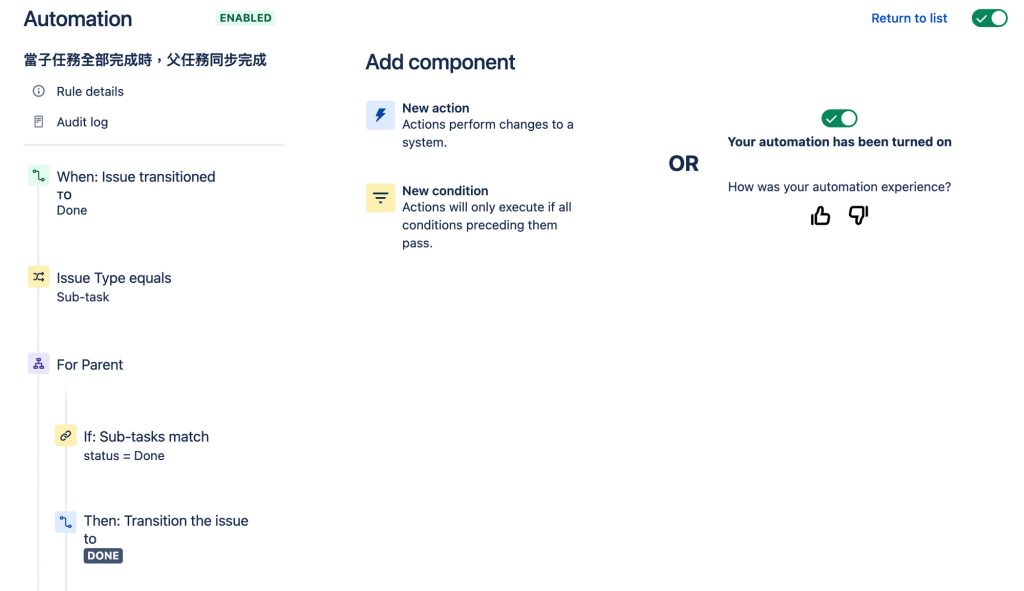
Task: Click the New action lightning bolt icon
Action: [x=380, y=116]
